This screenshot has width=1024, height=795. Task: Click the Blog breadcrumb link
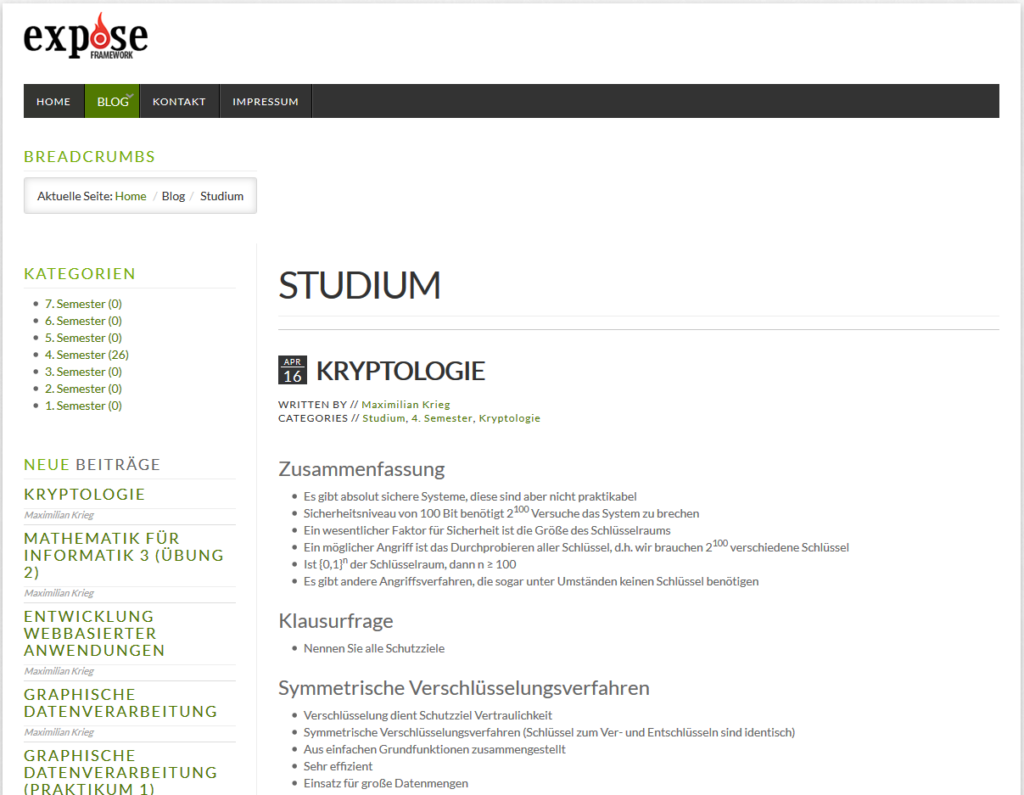point(173,196)
